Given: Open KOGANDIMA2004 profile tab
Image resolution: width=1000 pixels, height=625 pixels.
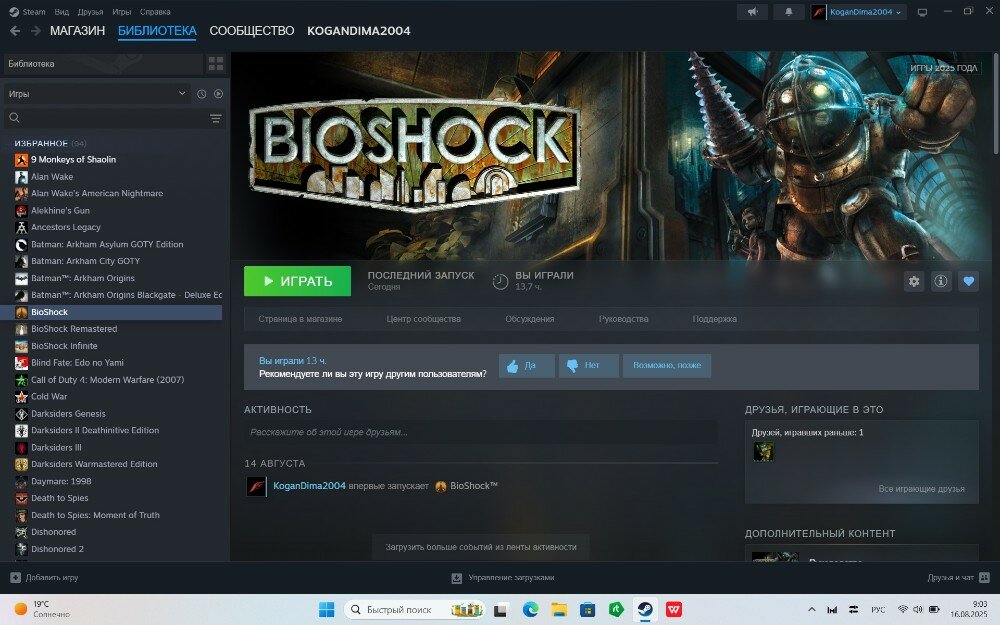Looking at the screenshot, I should click(x=359, y=31).
